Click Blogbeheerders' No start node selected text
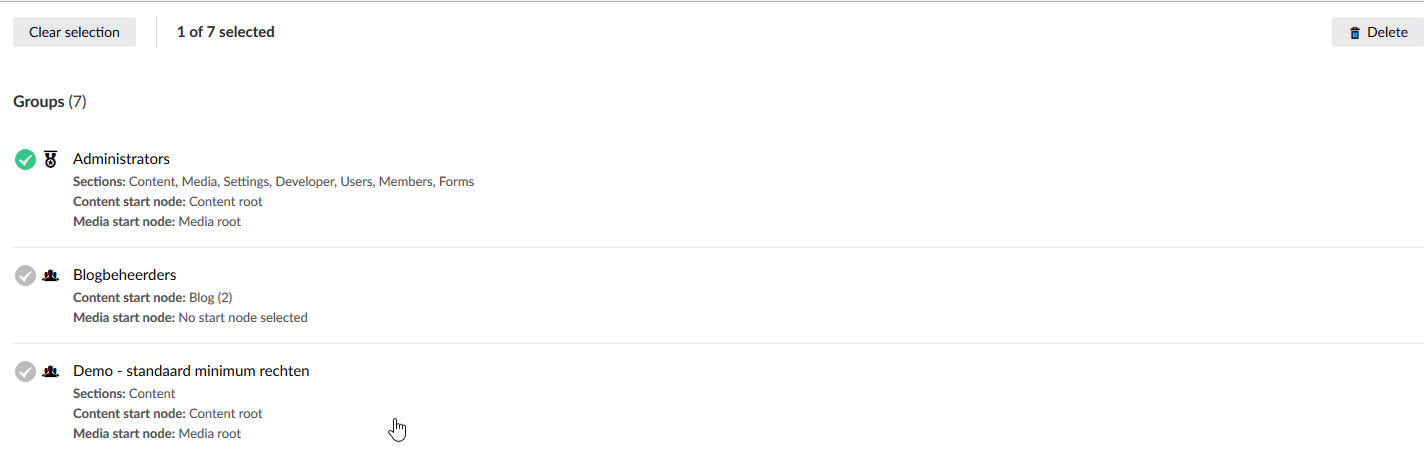 pos(242,318)
